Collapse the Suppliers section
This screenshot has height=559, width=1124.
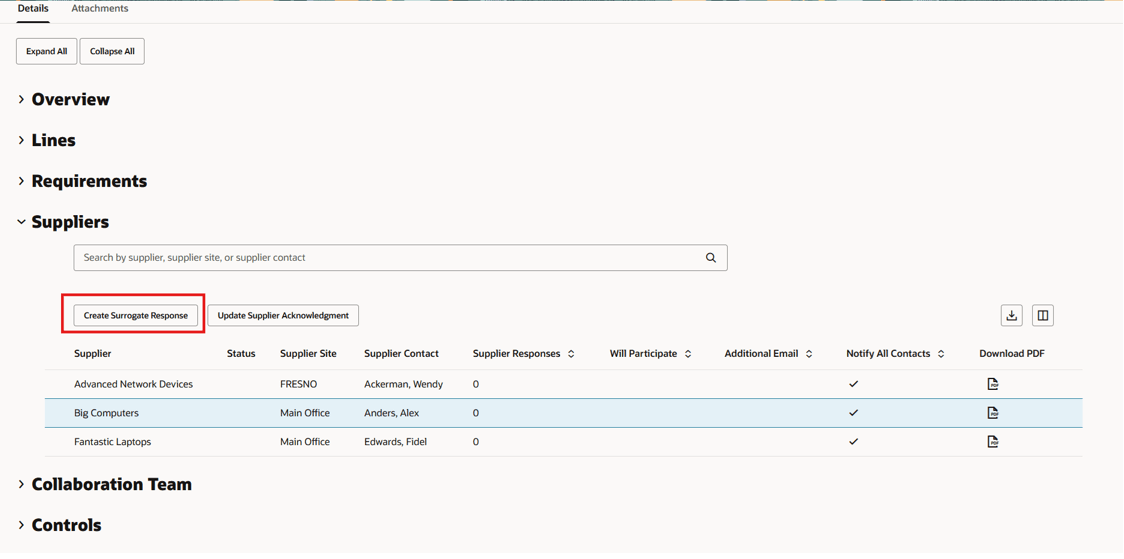[x=22, y=222]
